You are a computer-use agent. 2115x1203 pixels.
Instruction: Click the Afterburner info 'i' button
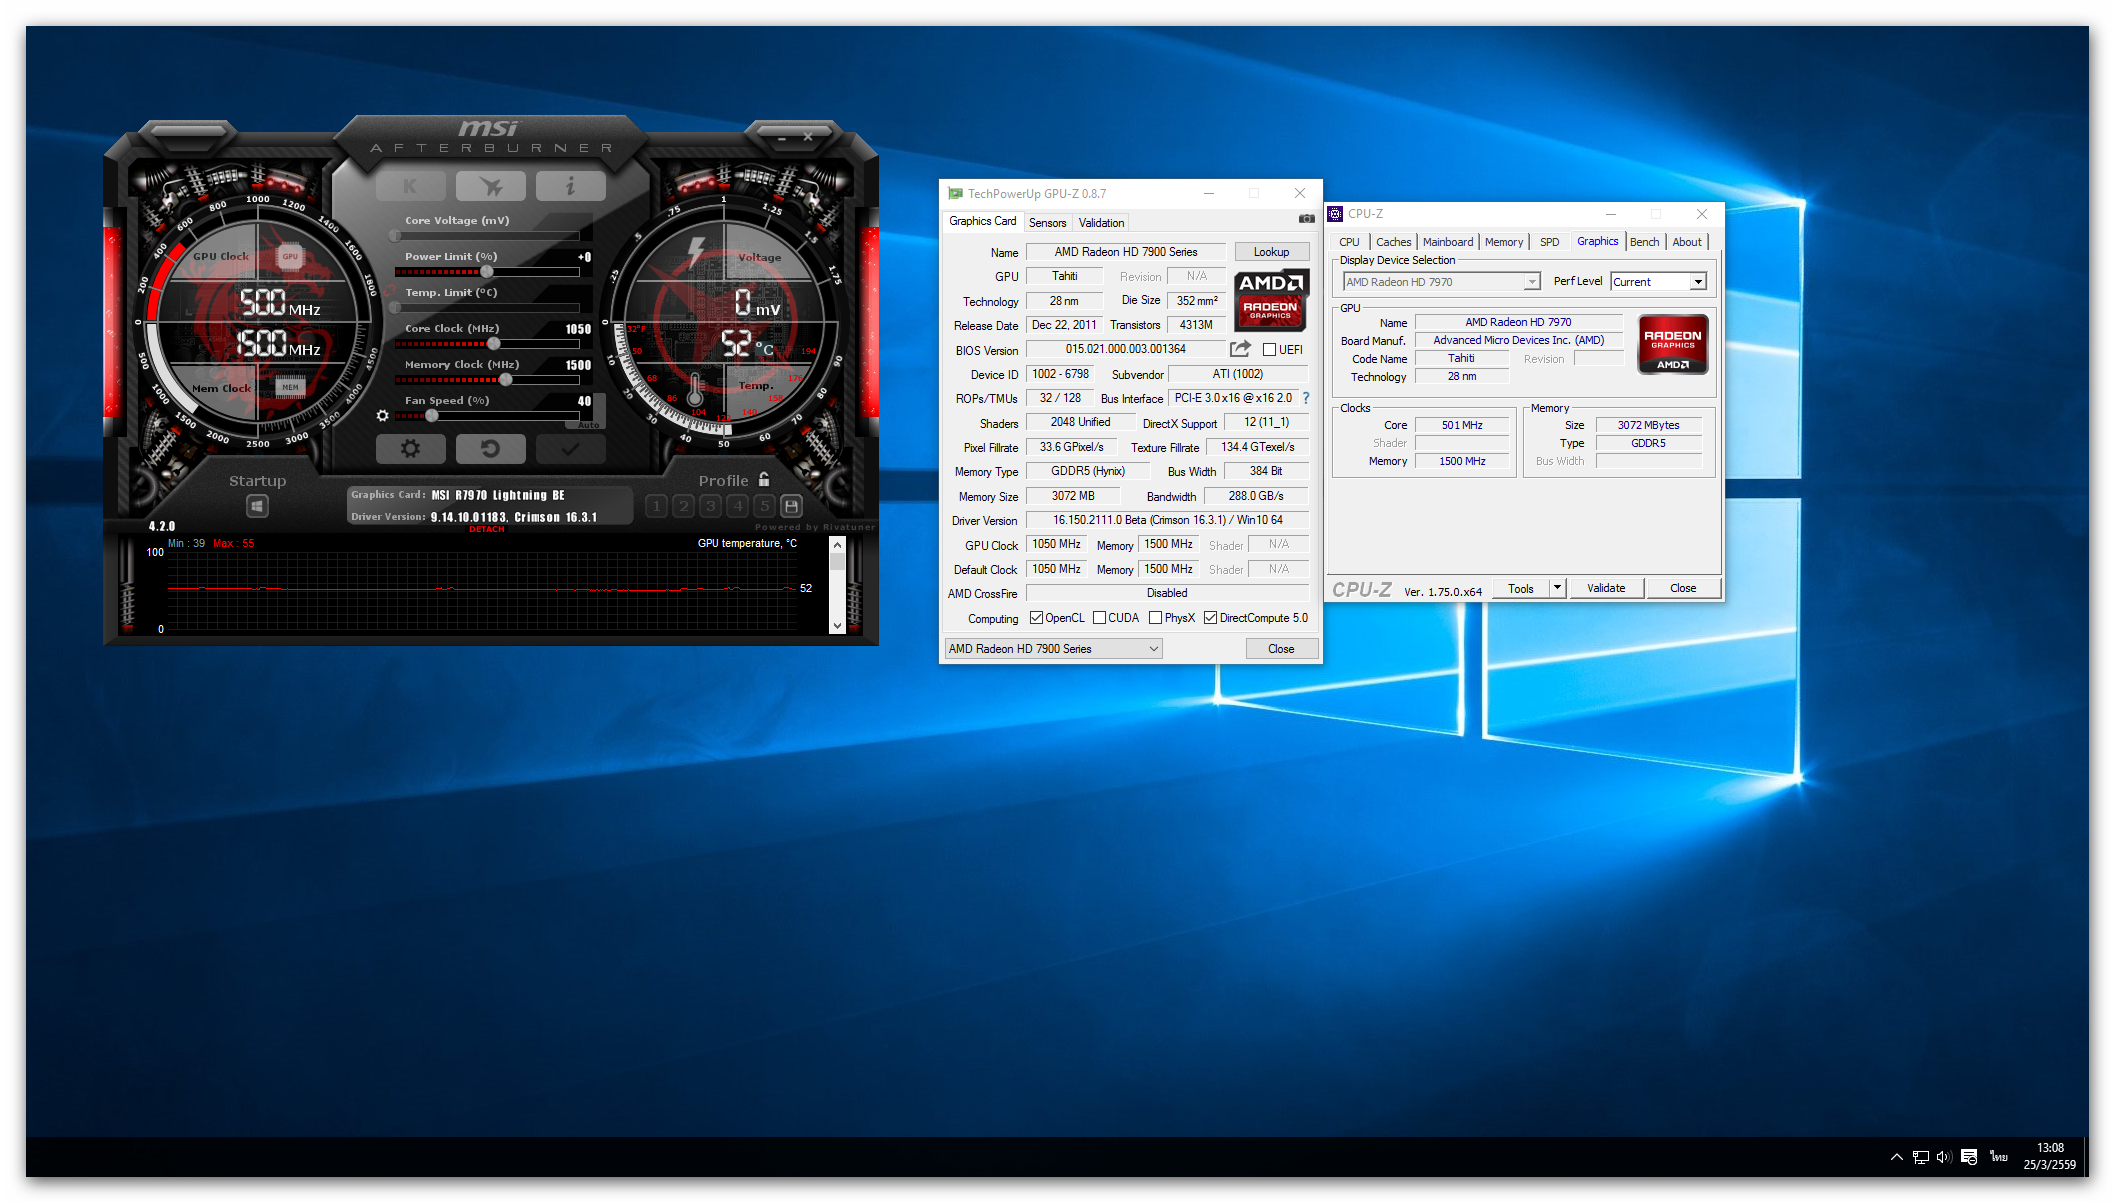pyautogui.click(x=570, y=186)
